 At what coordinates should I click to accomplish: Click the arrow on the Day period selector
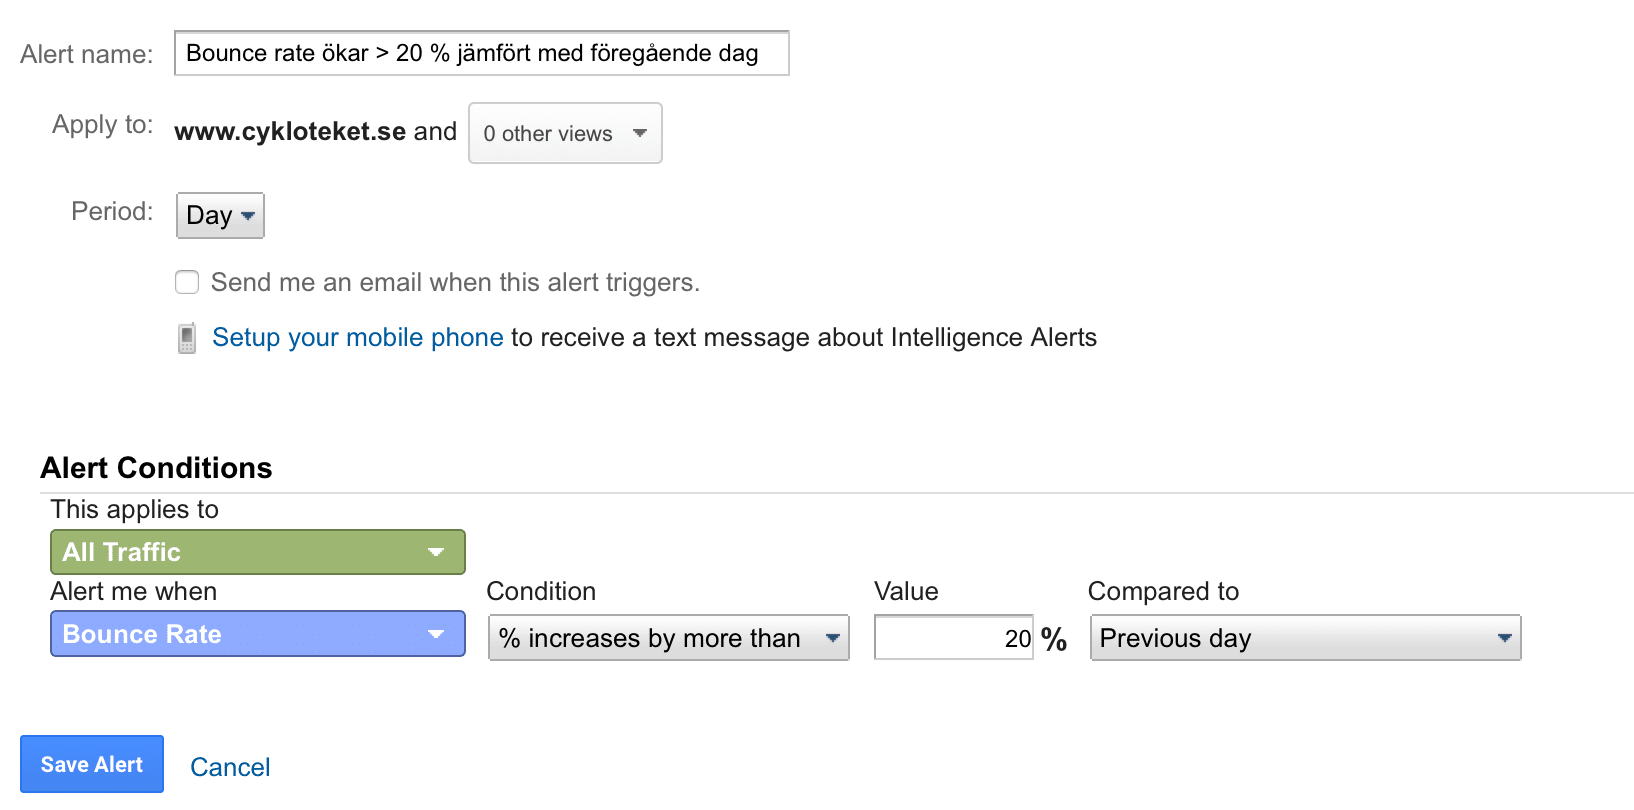pos(248,215)
